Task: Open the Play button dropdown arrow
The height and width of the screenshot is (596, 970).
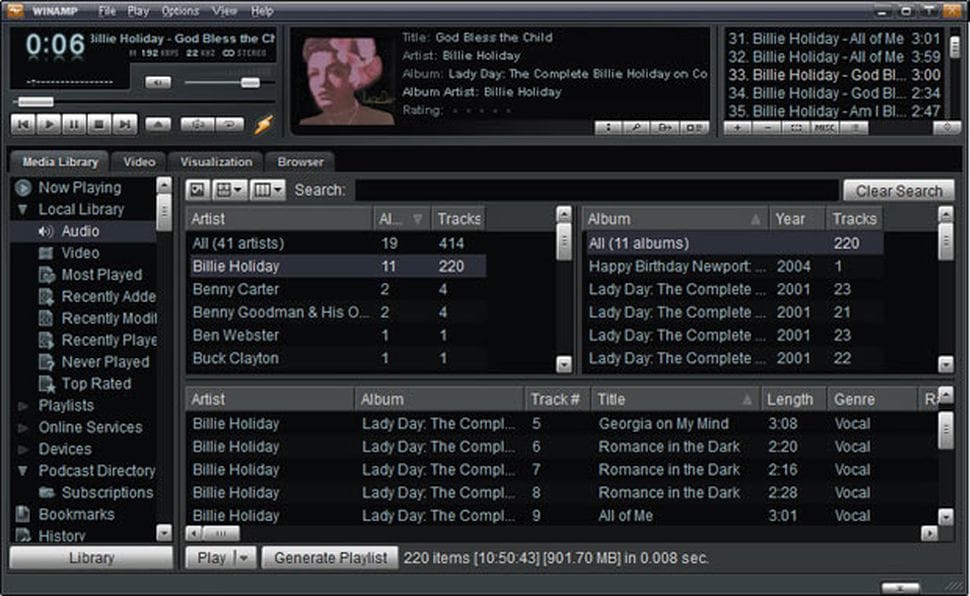Action: pos(245,558)
